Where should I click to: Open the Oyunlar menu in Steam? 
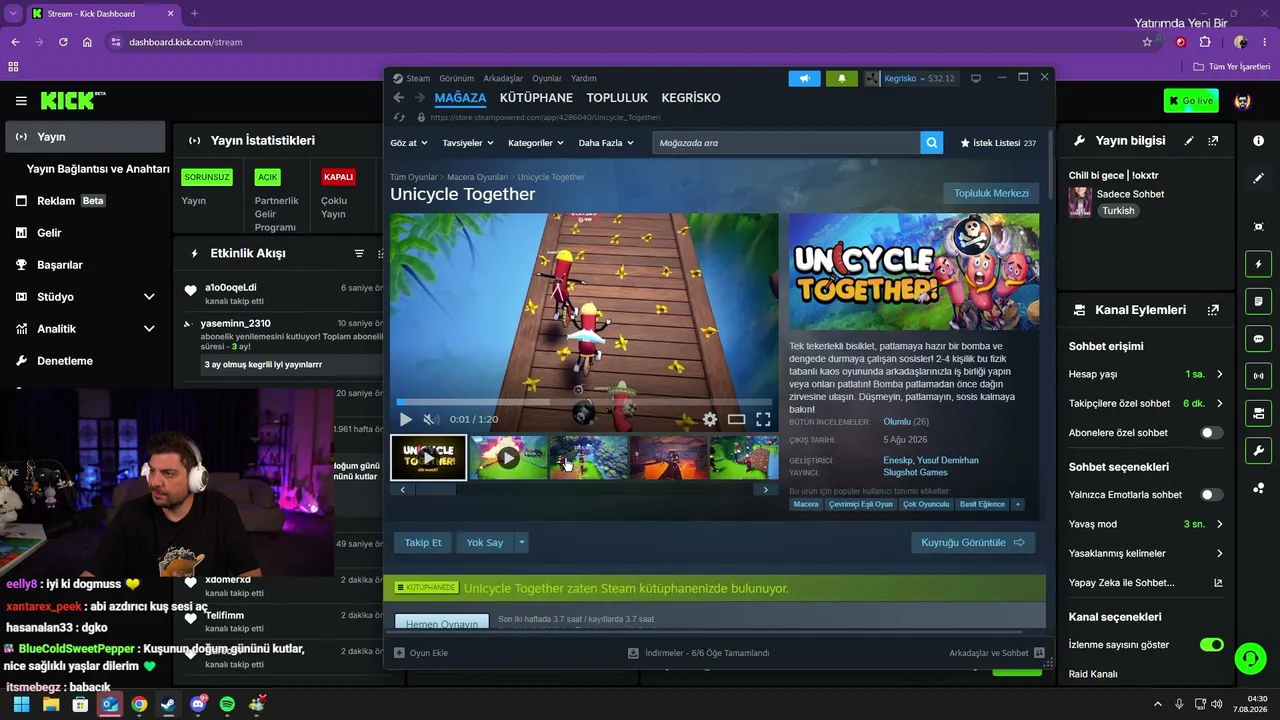coord(547,78)
